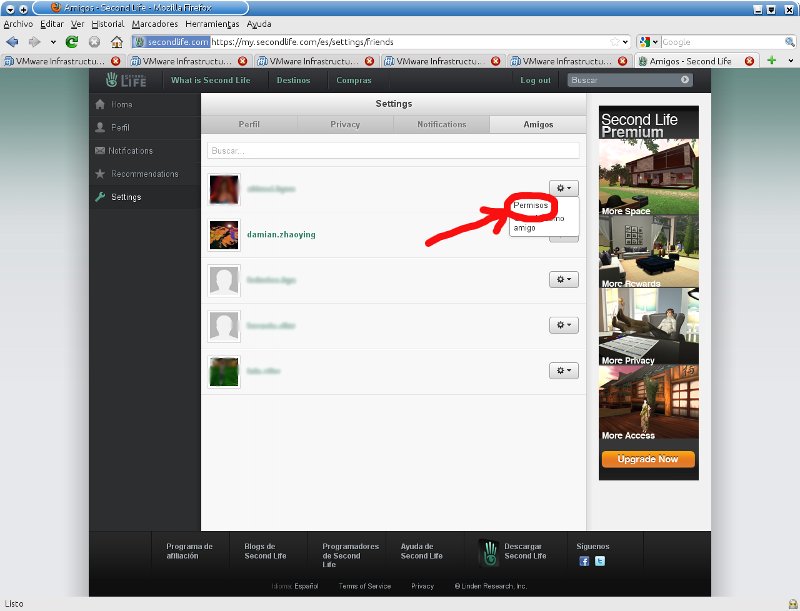This screenshot has width=800, height=611.
Task: Reload the page with the green refresh icon
Action: pos(72,42)
